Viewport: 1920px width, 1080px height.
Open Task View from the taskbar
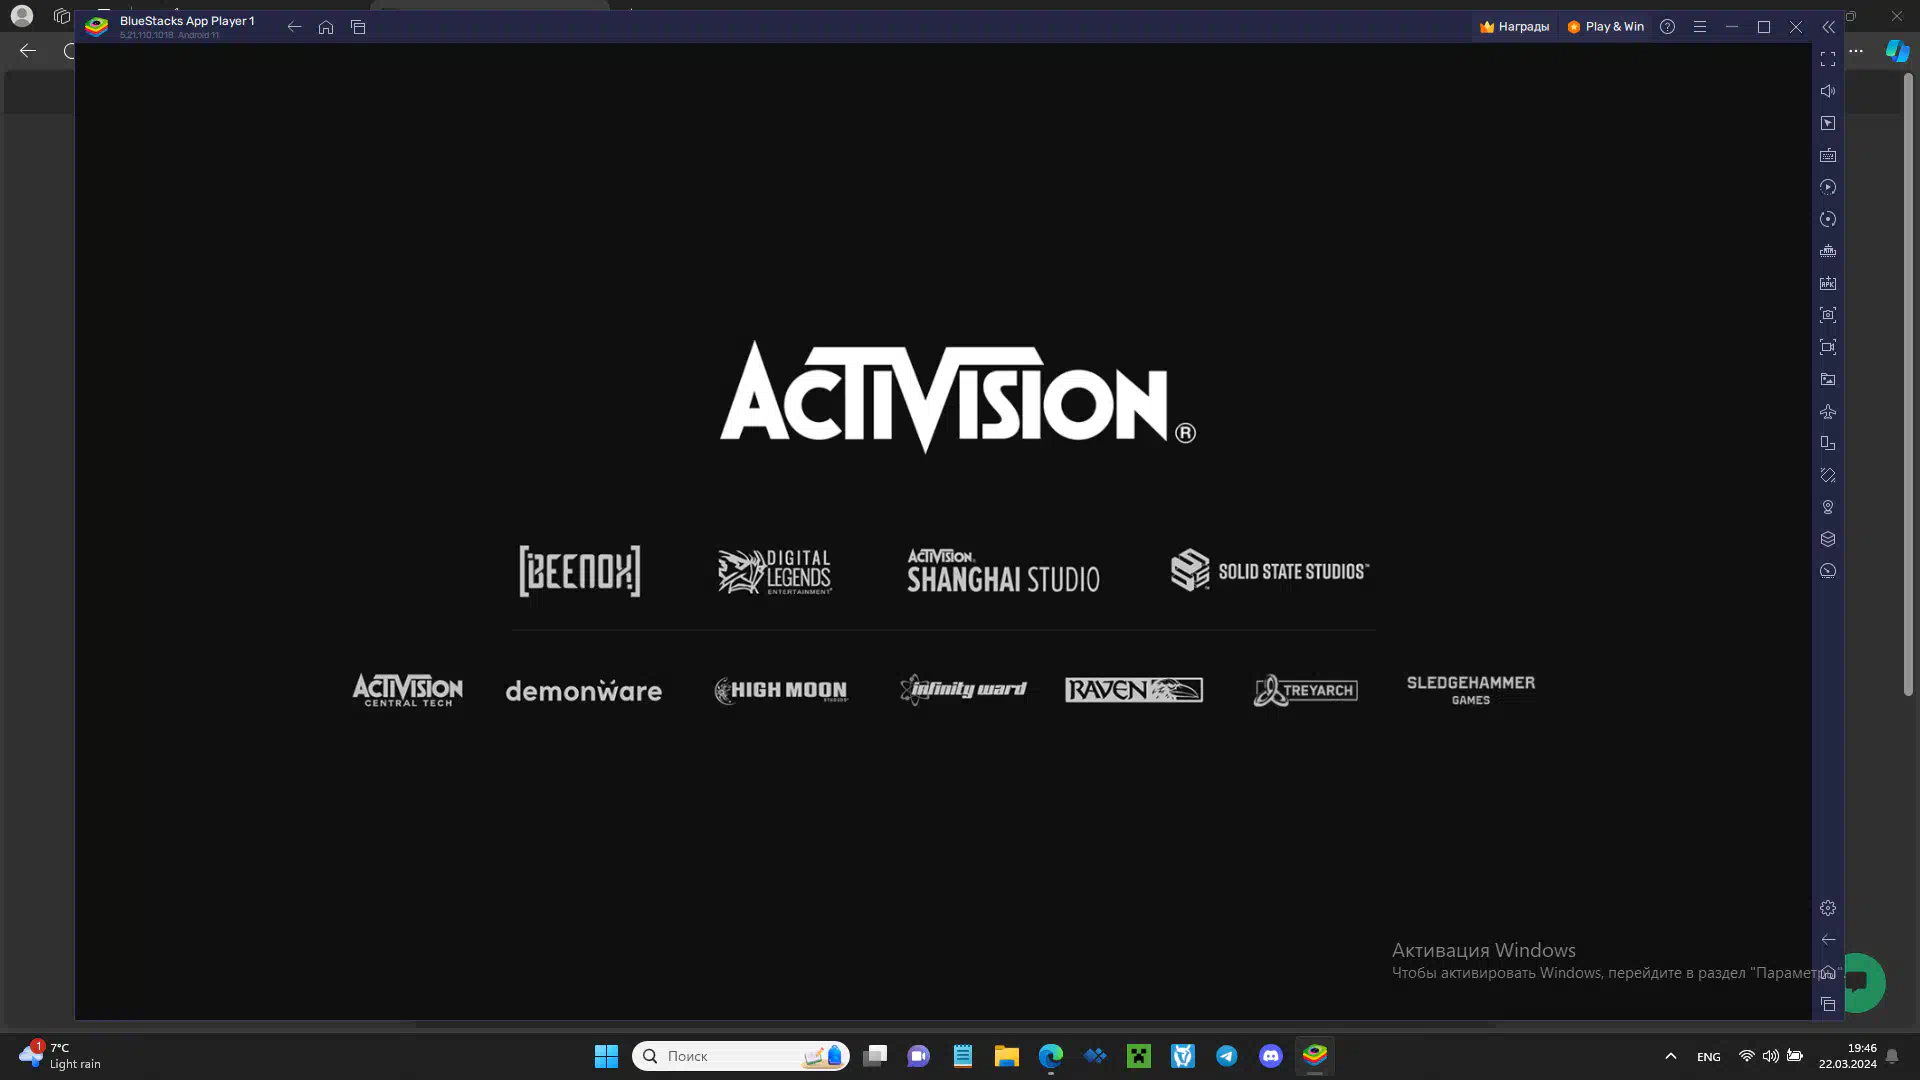875,1056
